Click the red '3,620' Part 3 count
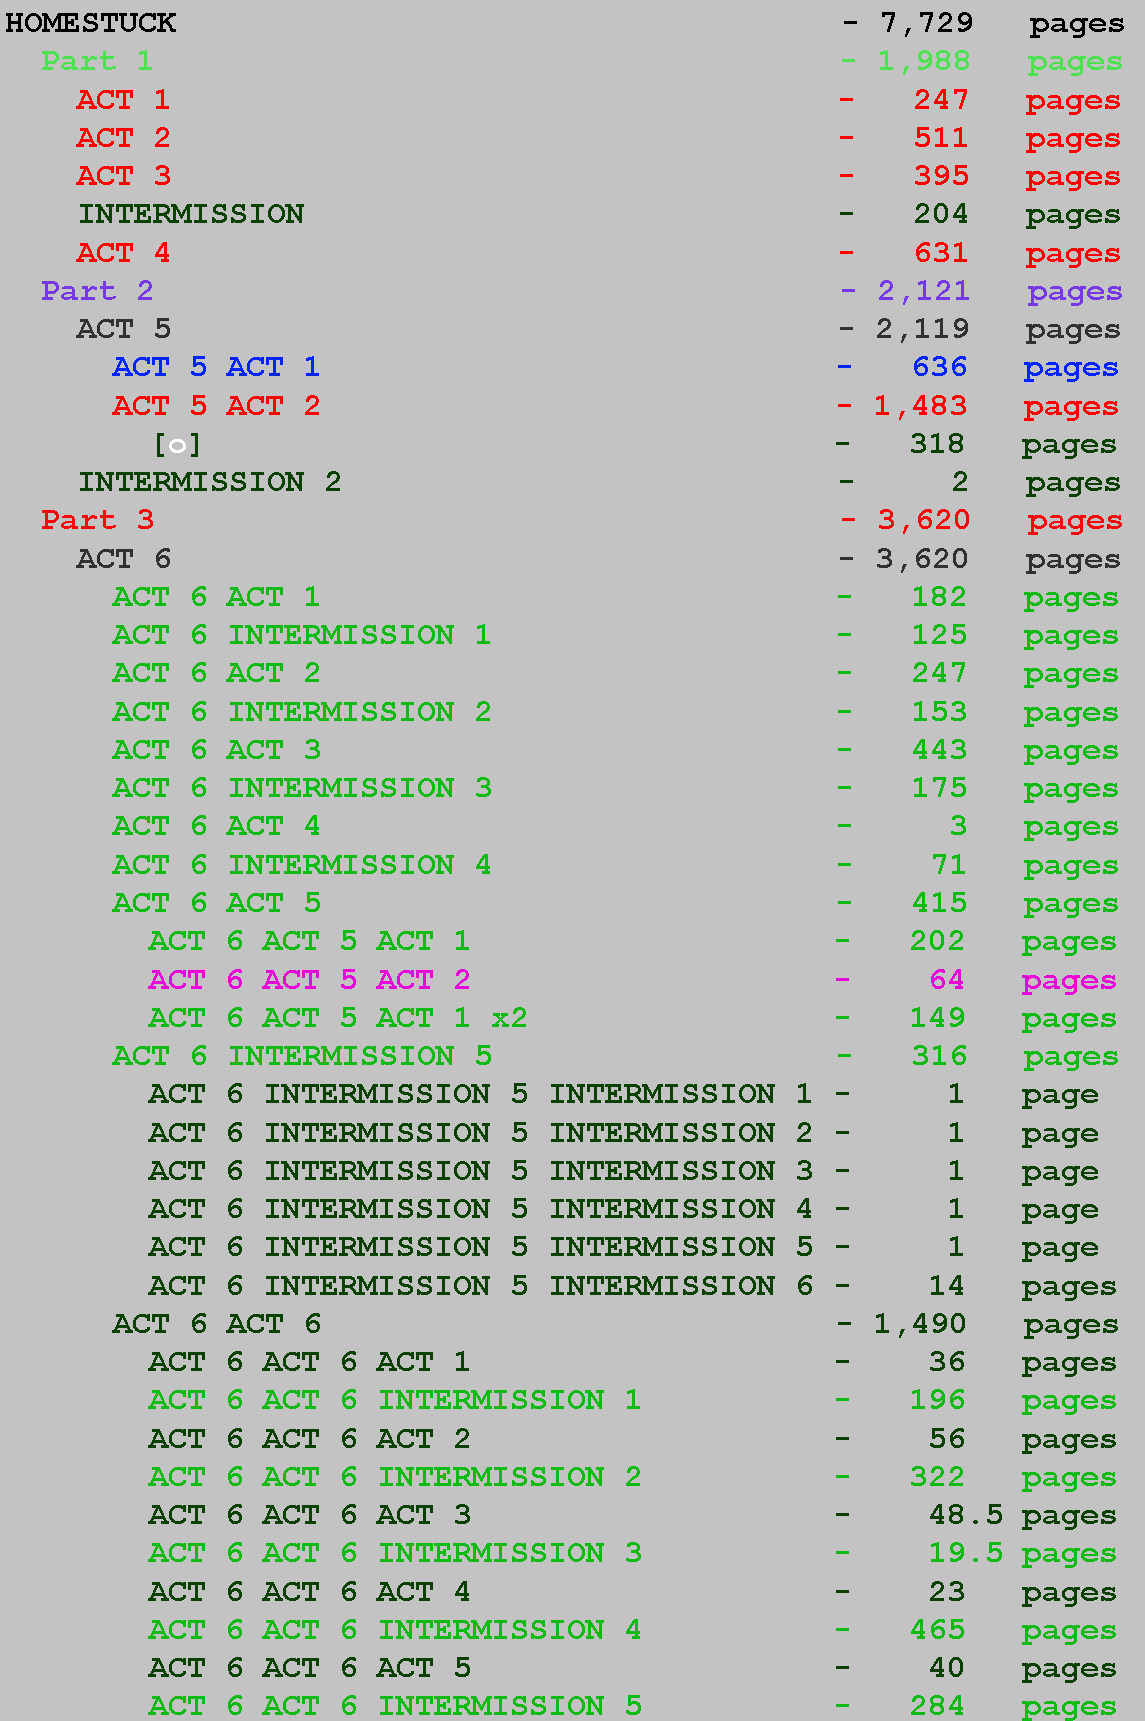 tap(924, 520)
